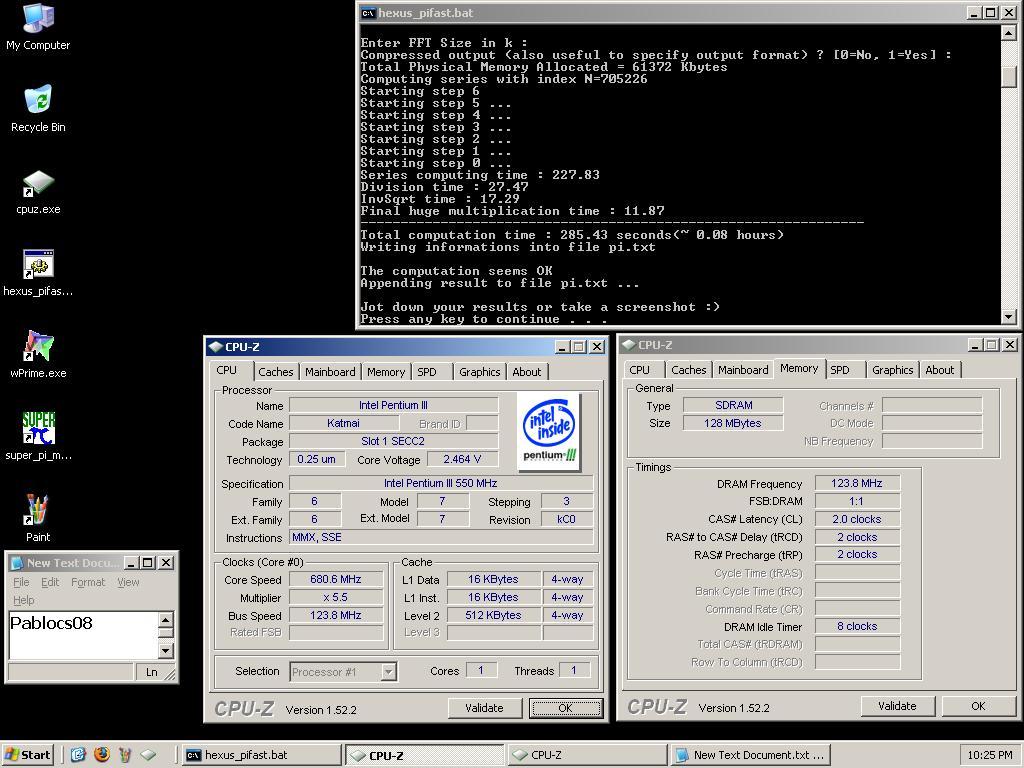Click the Notepad window title icon
Viewport: 1024px width, 768px height.
(x=18, y=563)
